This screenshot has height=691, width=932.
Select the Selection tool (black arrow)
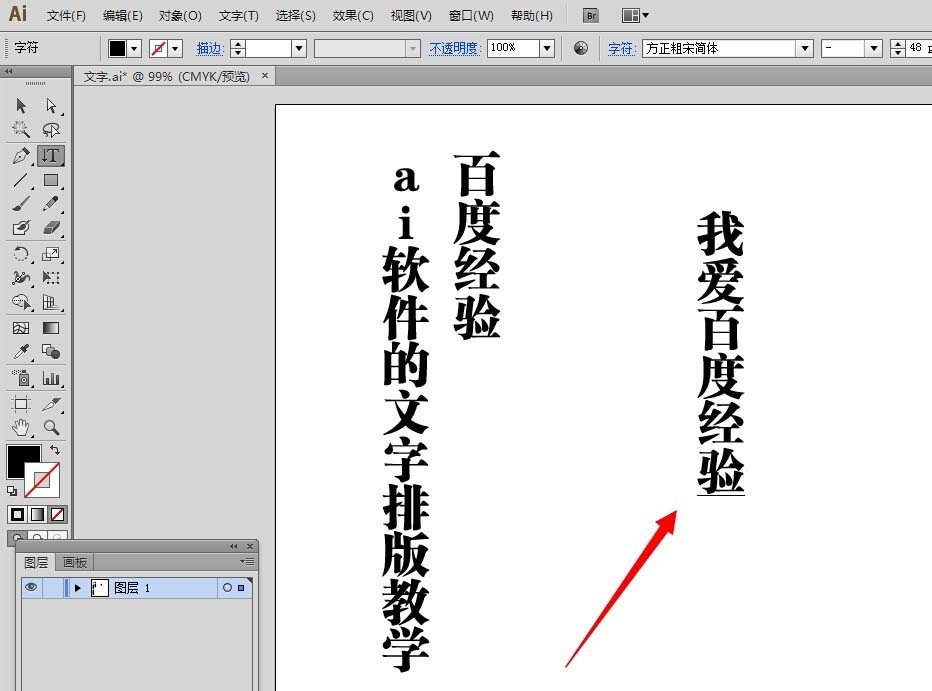tap(21, 106)
